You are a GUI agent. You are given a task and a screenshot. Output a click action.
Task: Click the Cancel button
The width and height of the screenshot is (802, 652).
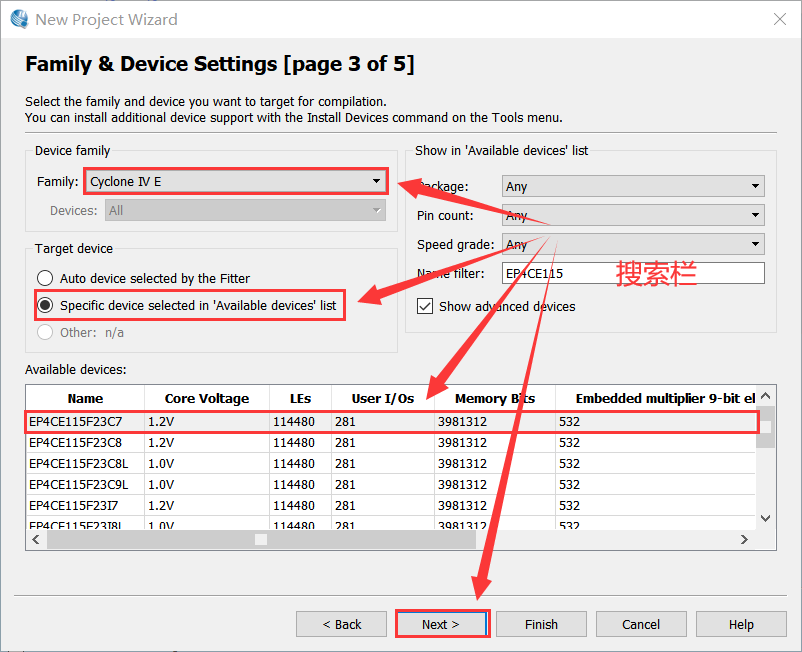click(x=641, y=624)
